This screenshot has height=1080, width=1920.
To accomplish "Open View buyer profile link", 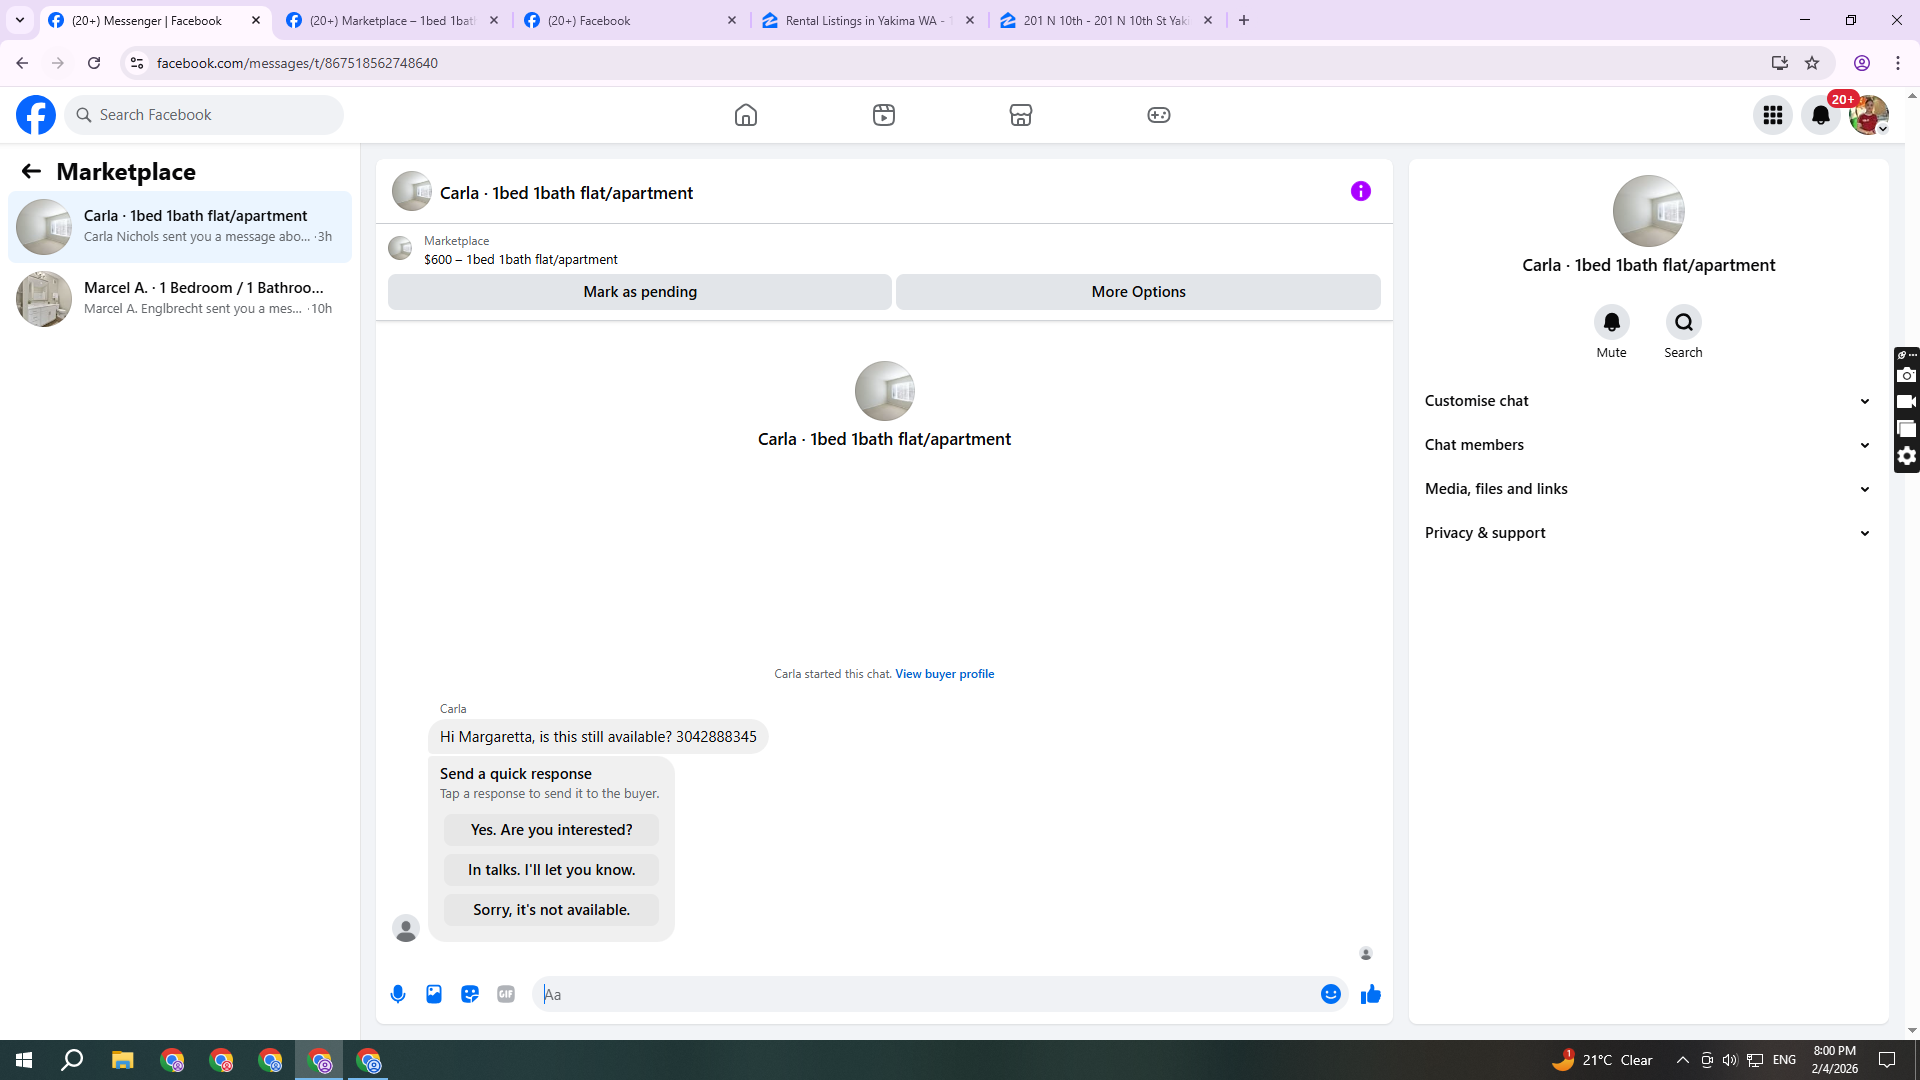I will pyautogui.click(x=944, y=674).
